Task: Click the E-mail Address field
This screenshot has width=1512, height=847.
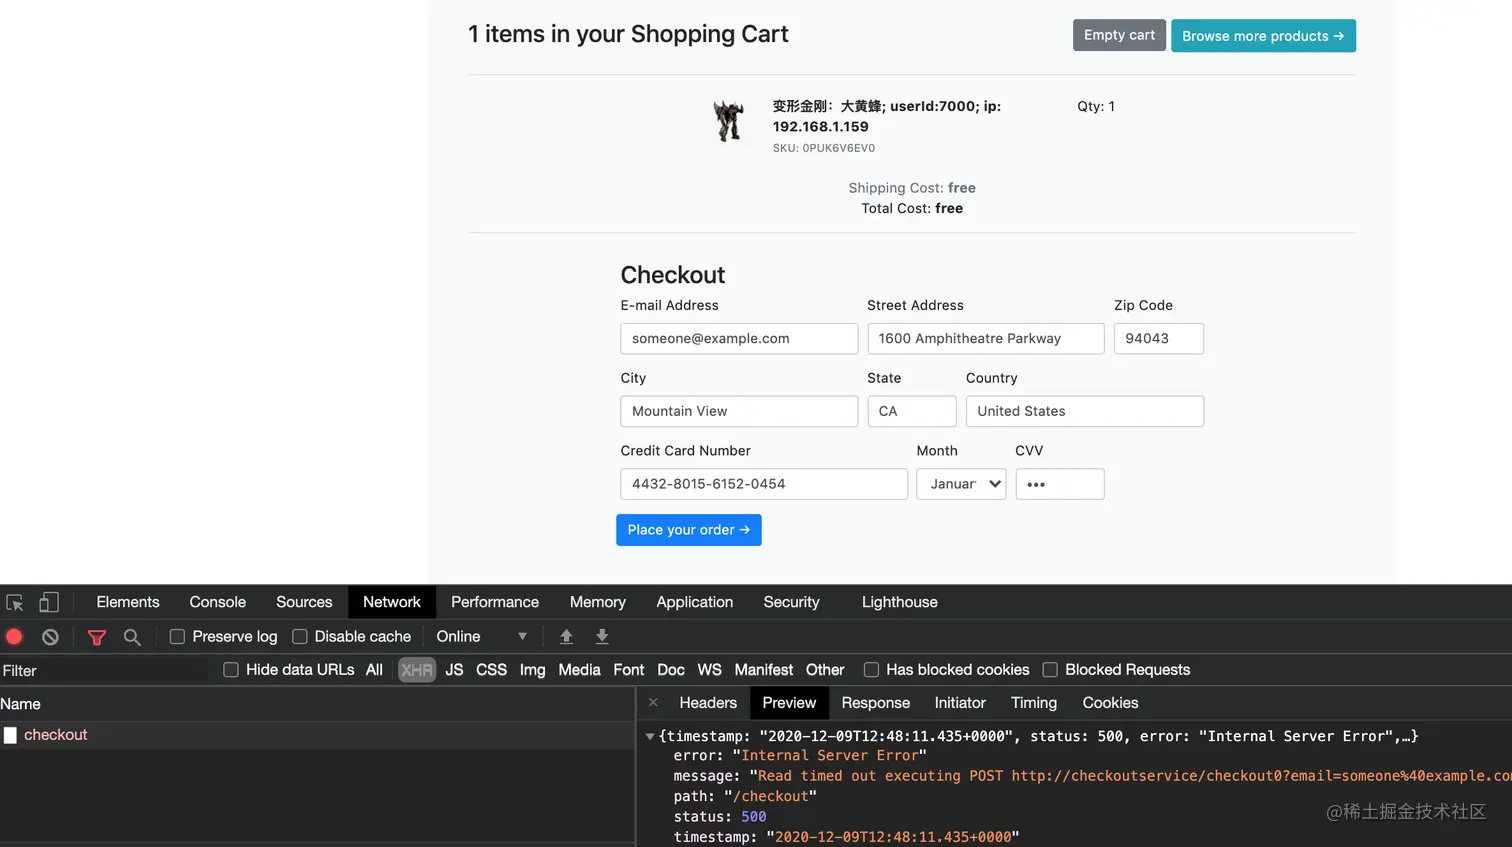Action: tap(739, 338)
